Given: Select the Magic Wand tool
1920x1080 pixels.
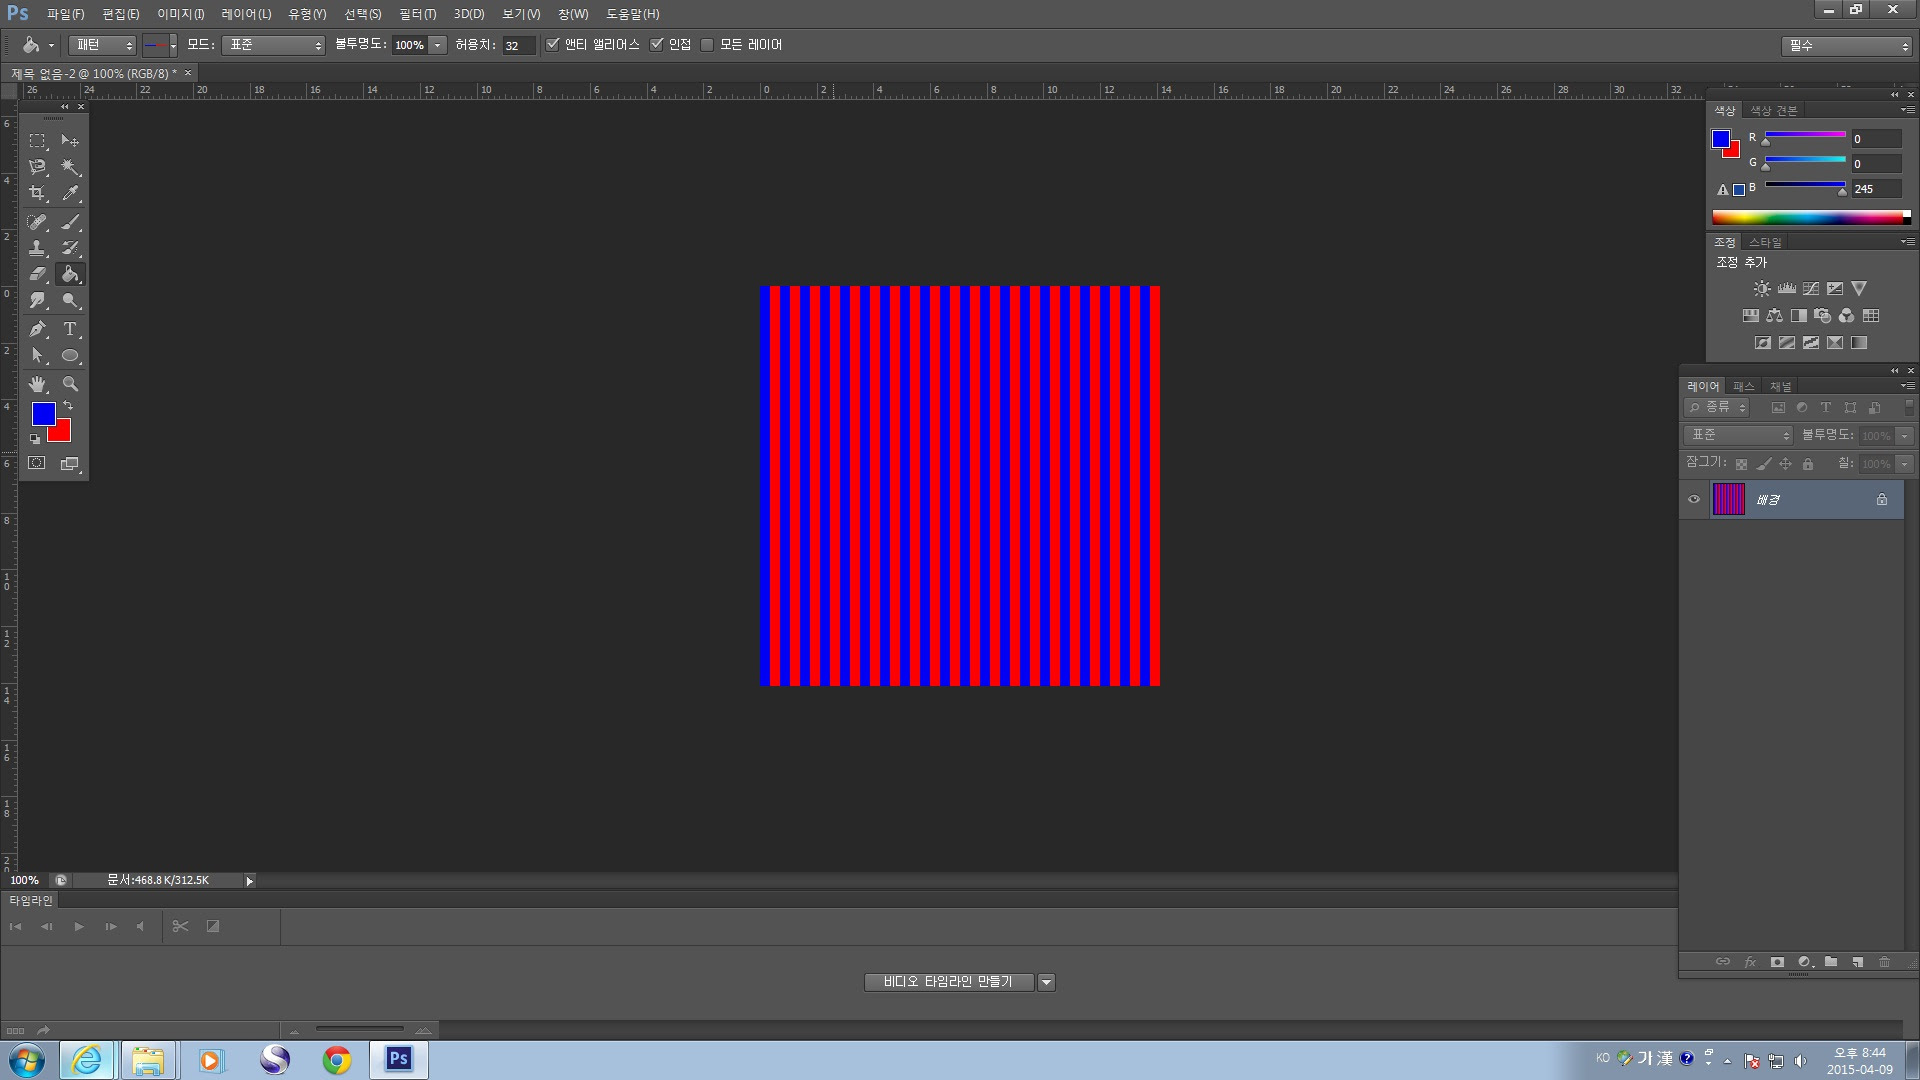Looking at the screenshot, I should coord(70,167).
